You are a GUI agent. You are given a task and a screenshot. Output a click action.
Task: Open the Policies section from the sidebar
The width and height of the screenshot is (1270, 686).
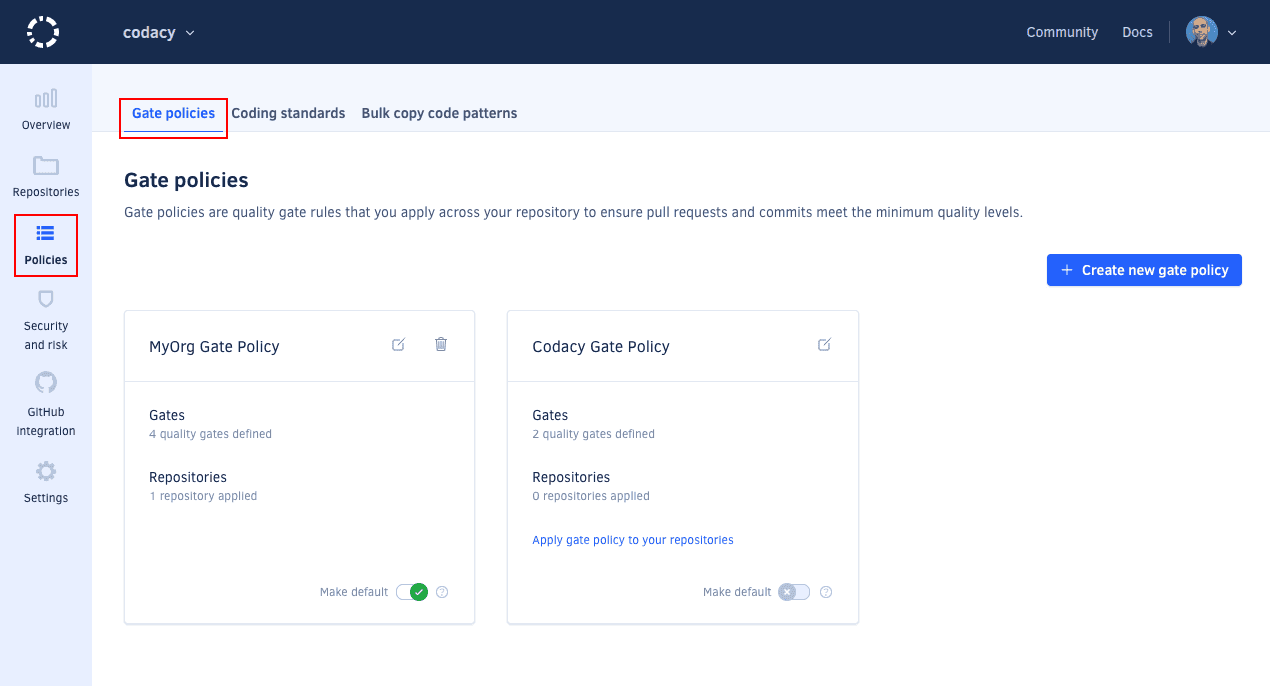[45, 244]
